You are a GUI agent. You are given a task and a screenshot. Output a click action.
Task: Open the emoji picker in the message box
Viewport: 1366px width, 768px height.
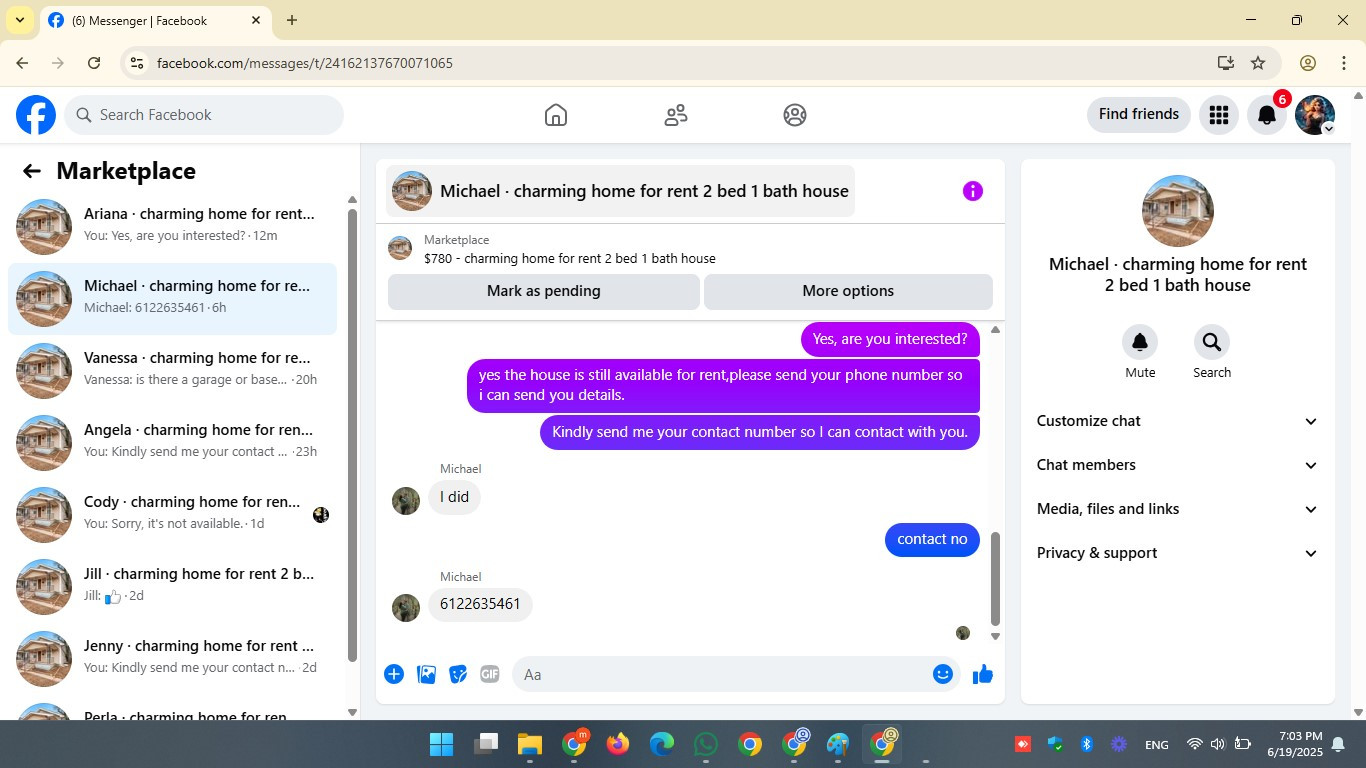[x=942, y=674]
